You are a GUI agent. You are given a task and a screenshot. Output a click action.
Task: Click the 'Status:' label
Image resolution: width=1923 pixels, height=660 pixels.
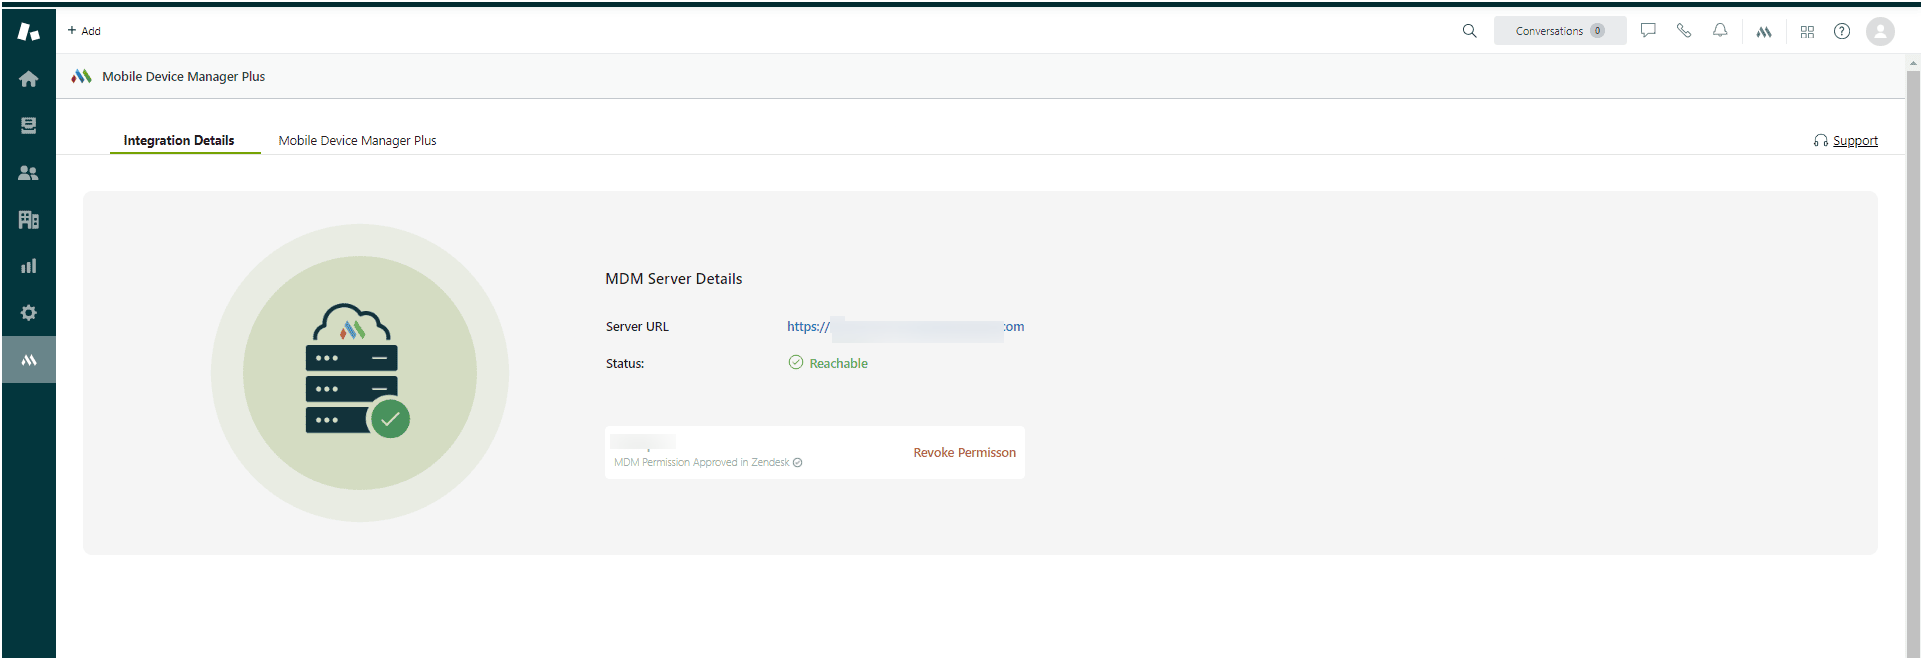(625, 364)
